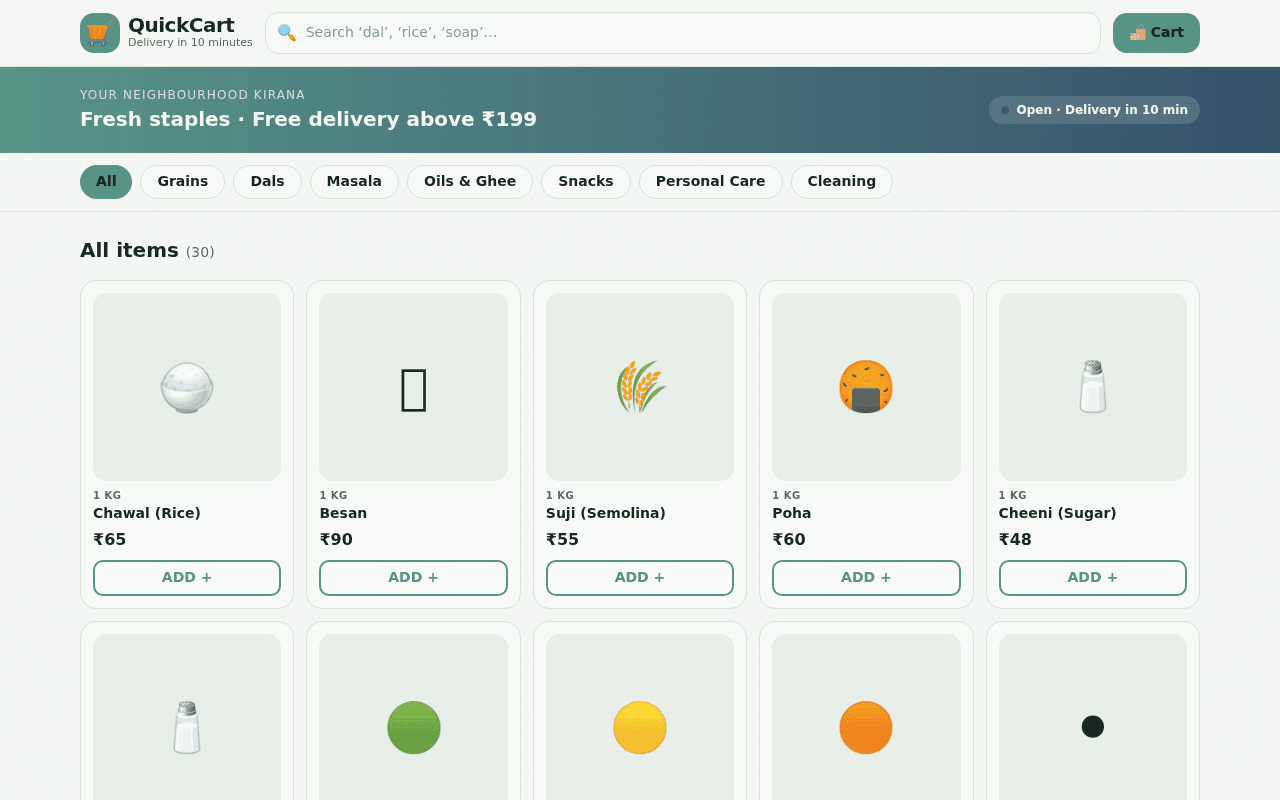Click the free delivery banner headline

click(308, 119)
